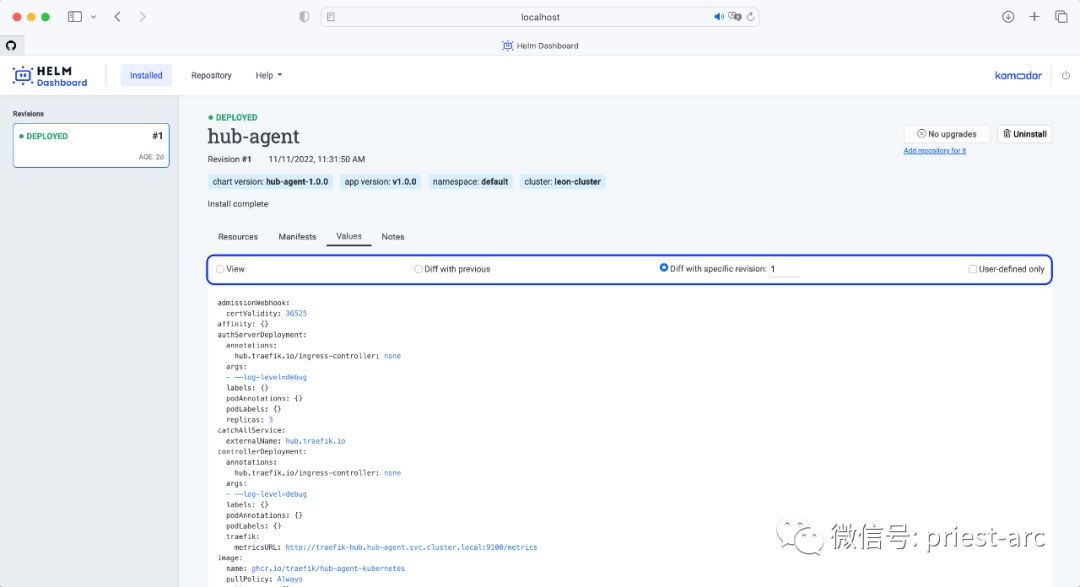Enable User-defined only checkbox
The width and height of the screenshot is (1080, 587).
pos(973,269)
